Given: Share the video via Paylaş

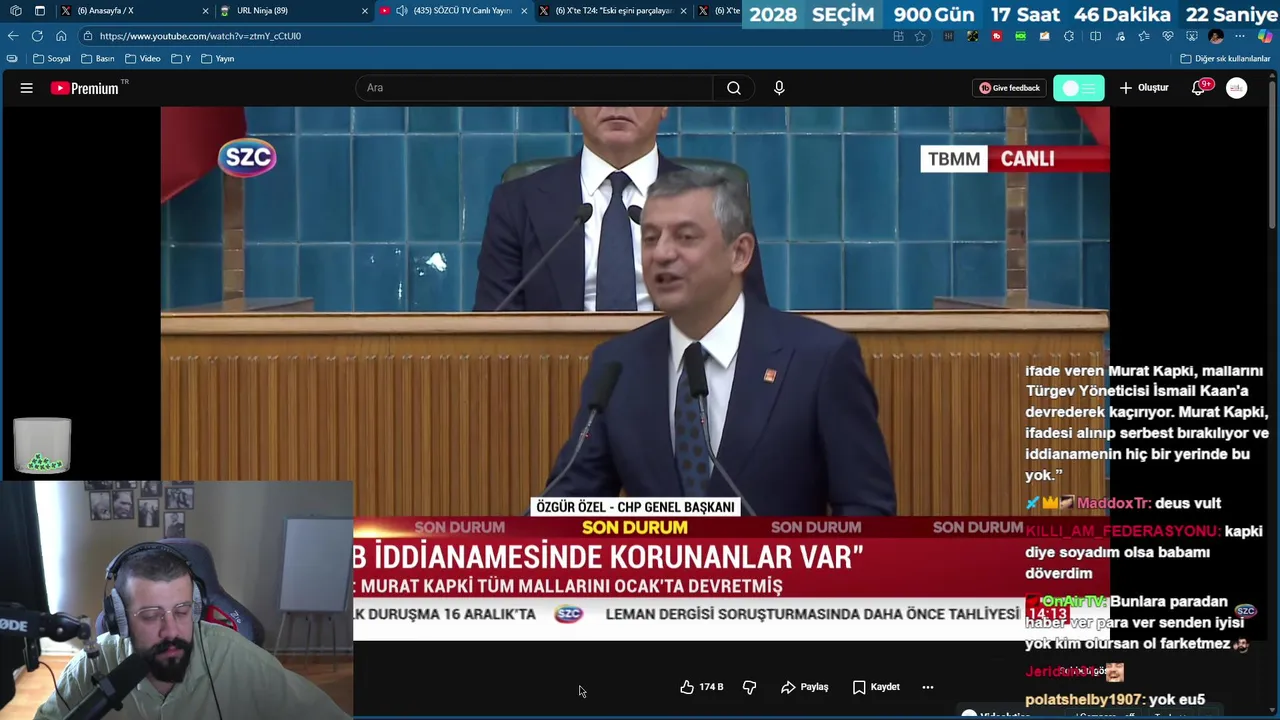Looking at the screenshot, I should click(805, 687).
